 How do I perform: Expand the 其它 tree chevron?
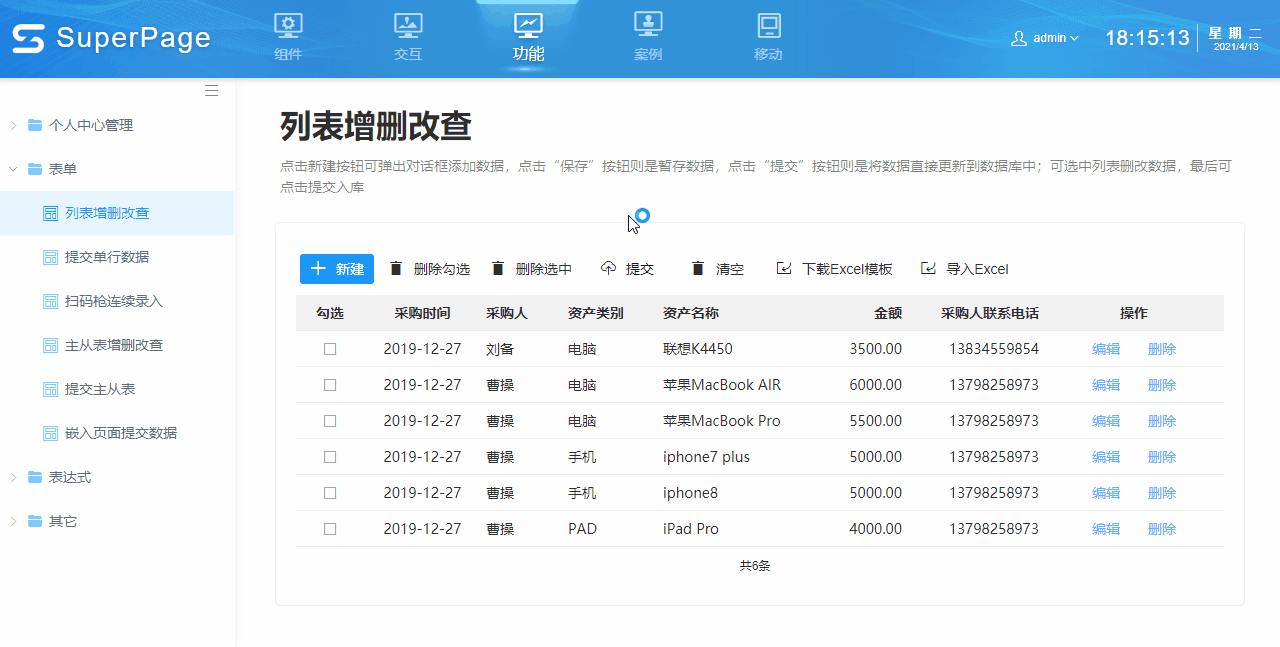[x=13, y=521]
